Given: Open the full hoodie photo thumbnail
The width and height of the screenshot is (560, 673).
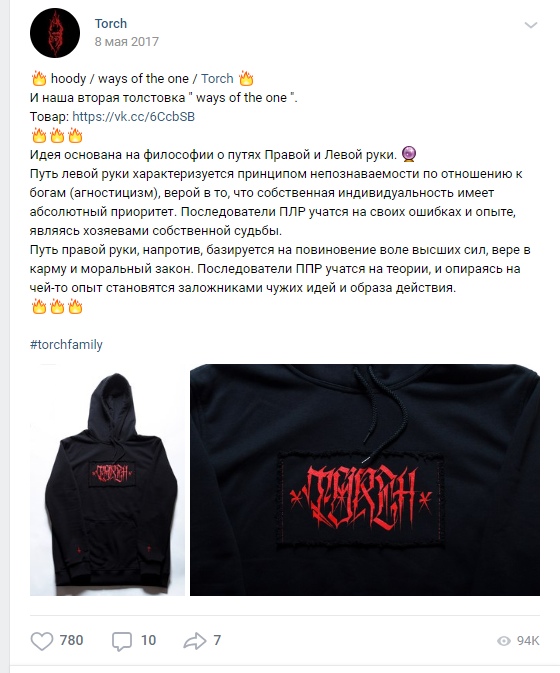Looking at the screenshot, I should (107, 480).
